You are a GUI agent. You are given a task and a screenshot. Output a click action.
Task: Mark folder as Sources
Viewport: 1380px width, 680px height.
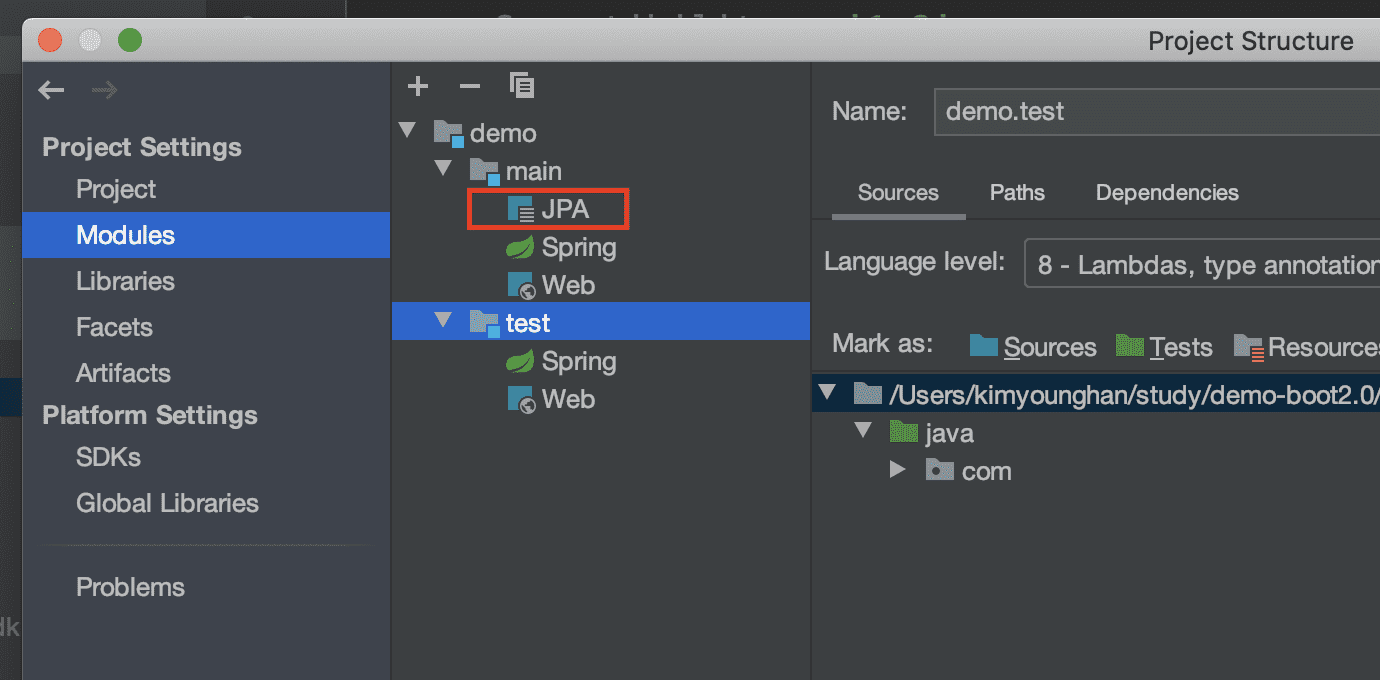(x=1034, y=347)
